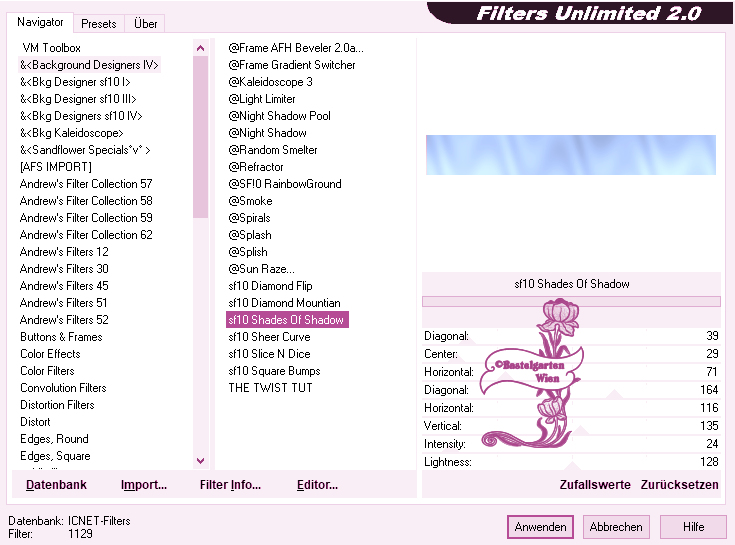Select Buttons & Frames category
Screen dimensions: 735x545
click(61, 337)
